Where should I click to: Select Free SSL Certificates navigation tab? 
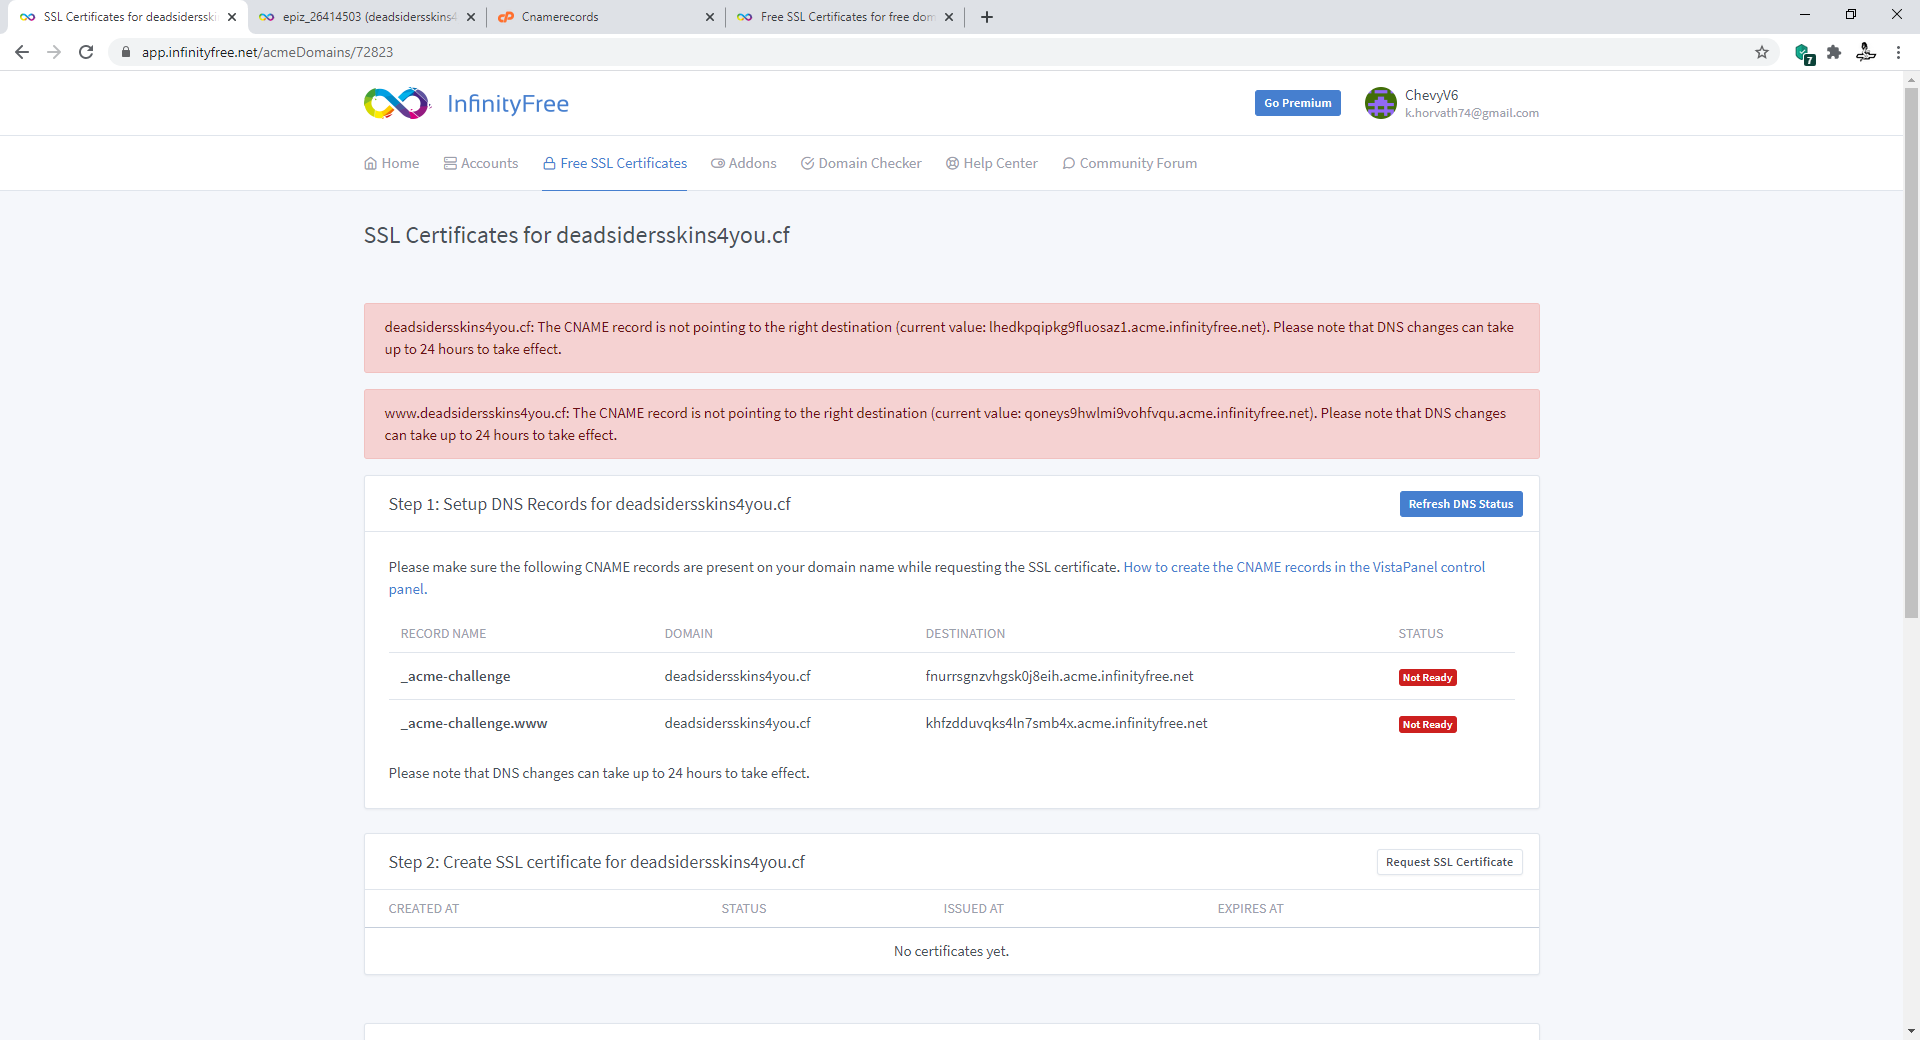pos(615,163)
